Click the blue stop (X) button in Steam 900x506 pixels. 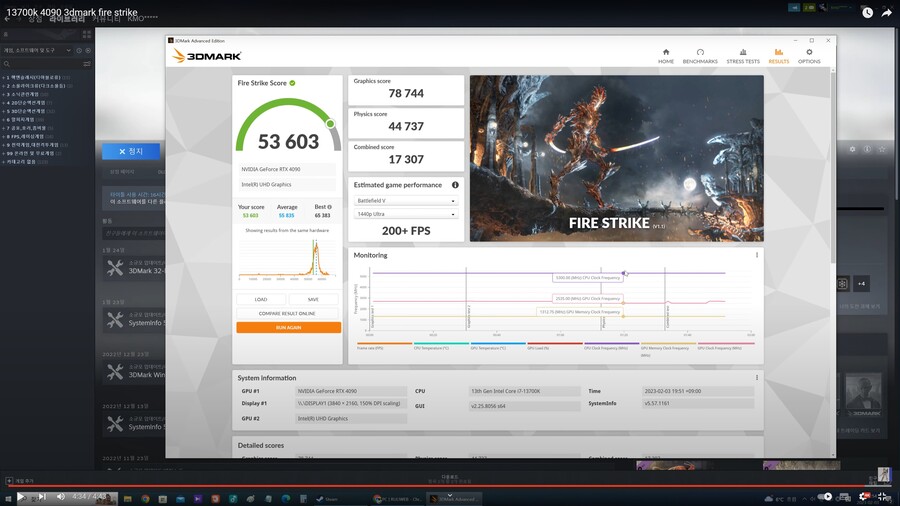point(131,151)
